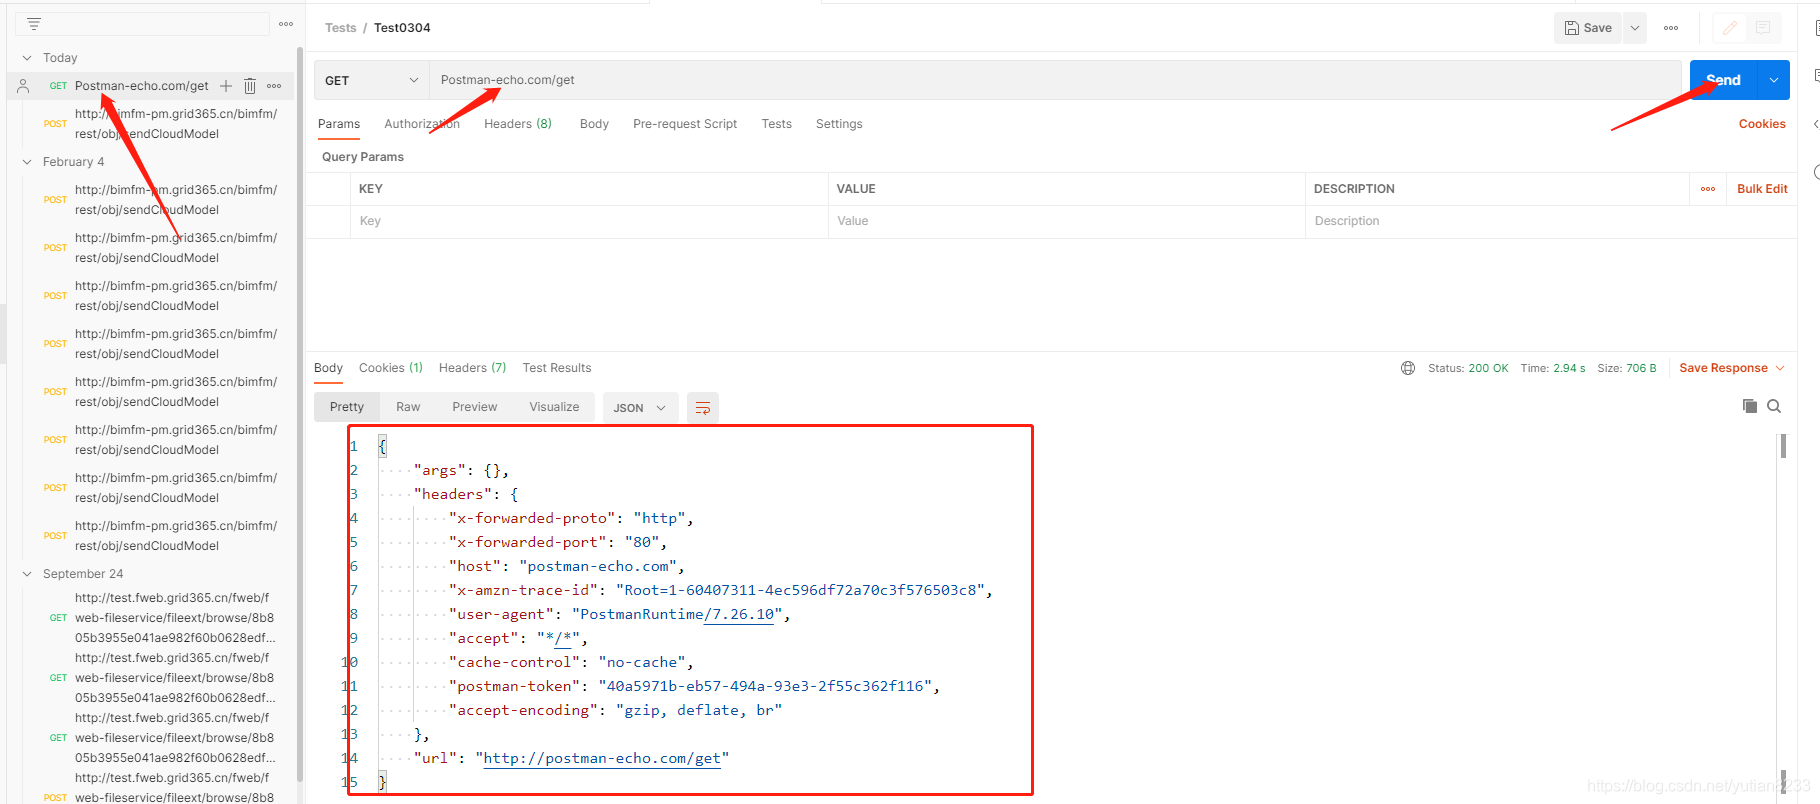Click the Status: 200 OK indicator
The width and height of the screenshot is (1820, 804).
point(1468,368)
